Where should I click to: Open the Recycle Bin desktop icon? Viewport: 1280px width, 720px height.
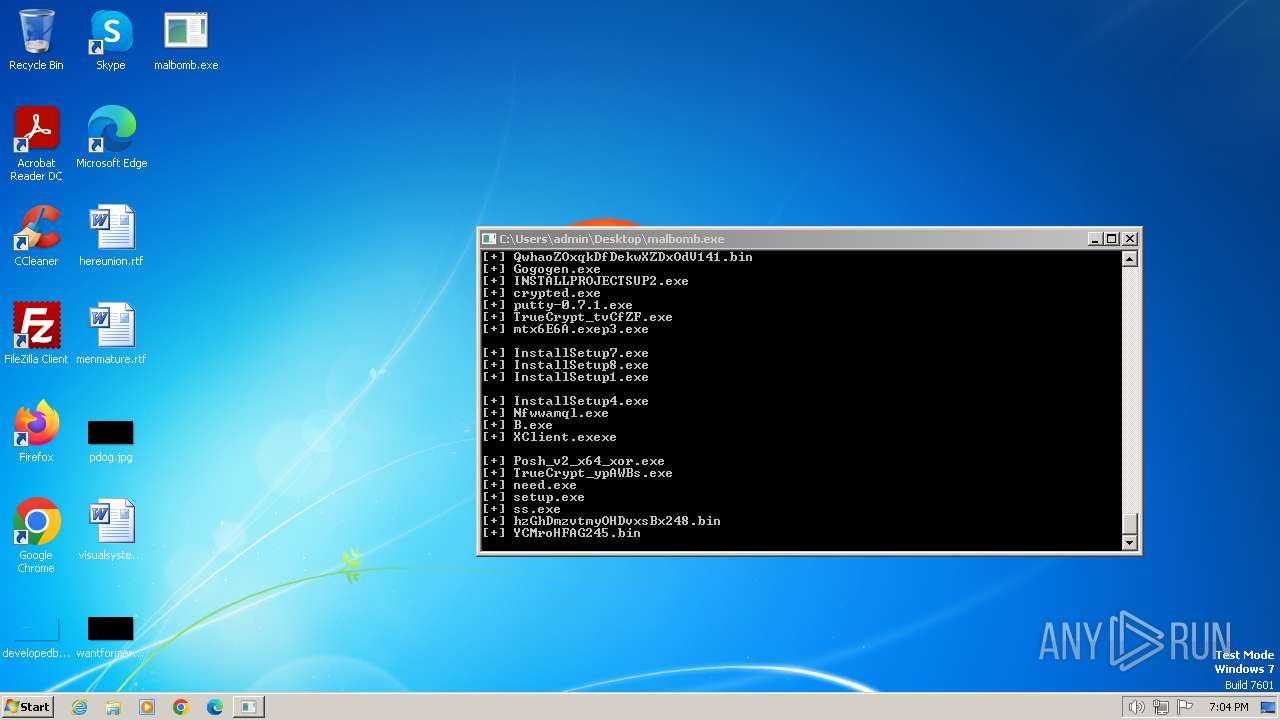(x=36, y=40)
